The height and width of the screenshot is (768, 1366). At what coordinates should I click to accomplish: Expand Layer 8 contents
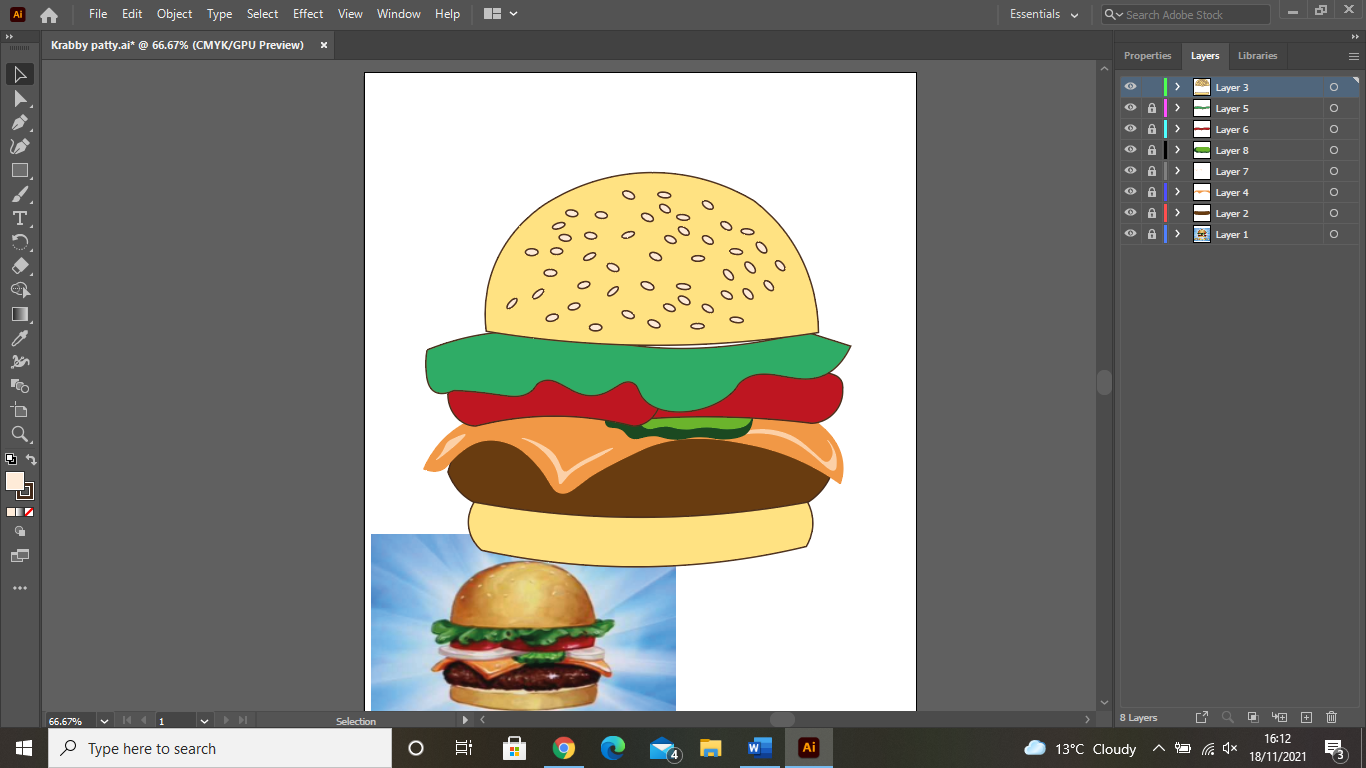pos(1178,150)
